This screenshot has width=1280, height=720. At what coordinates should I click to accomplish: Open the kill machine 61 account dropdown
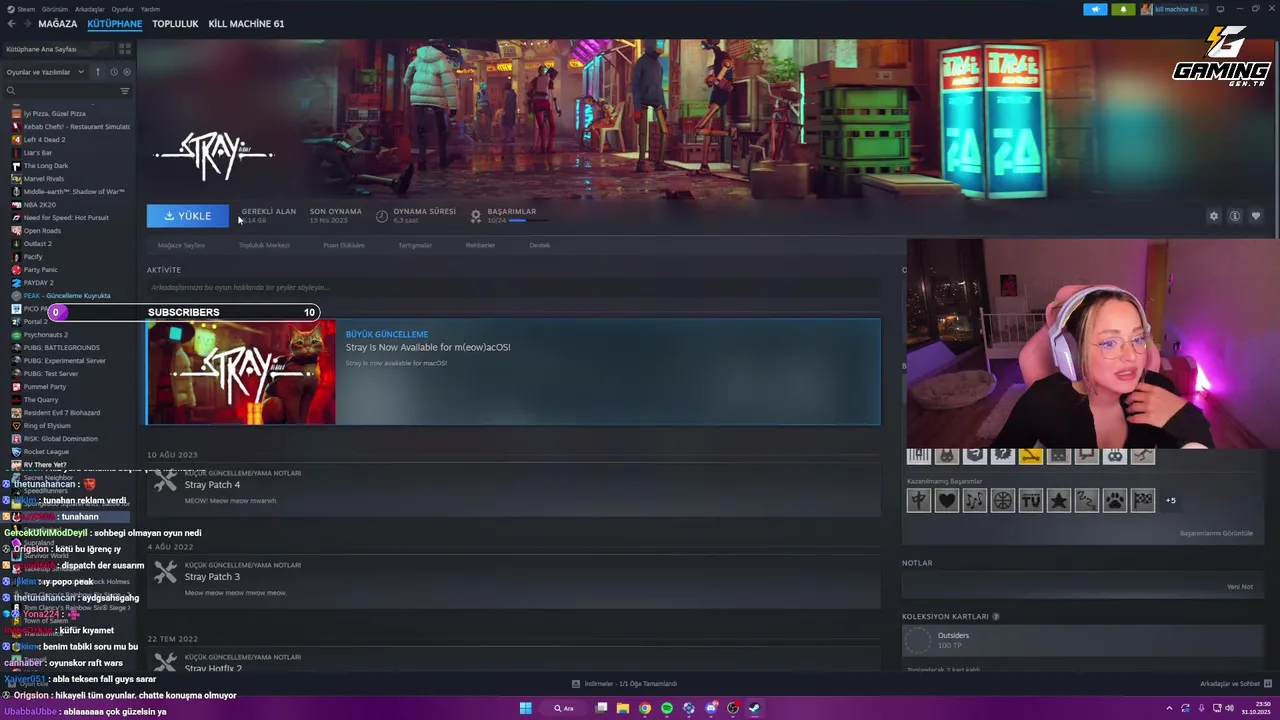tap(1173, 9)
